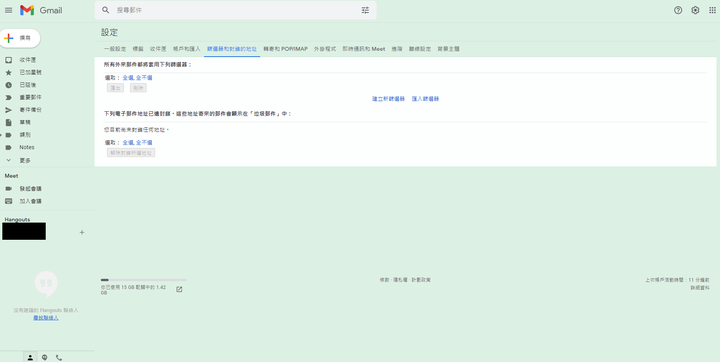Start a new Meet meeting camera icon
The image size is (720, 362).
click(x=8, y=189)
